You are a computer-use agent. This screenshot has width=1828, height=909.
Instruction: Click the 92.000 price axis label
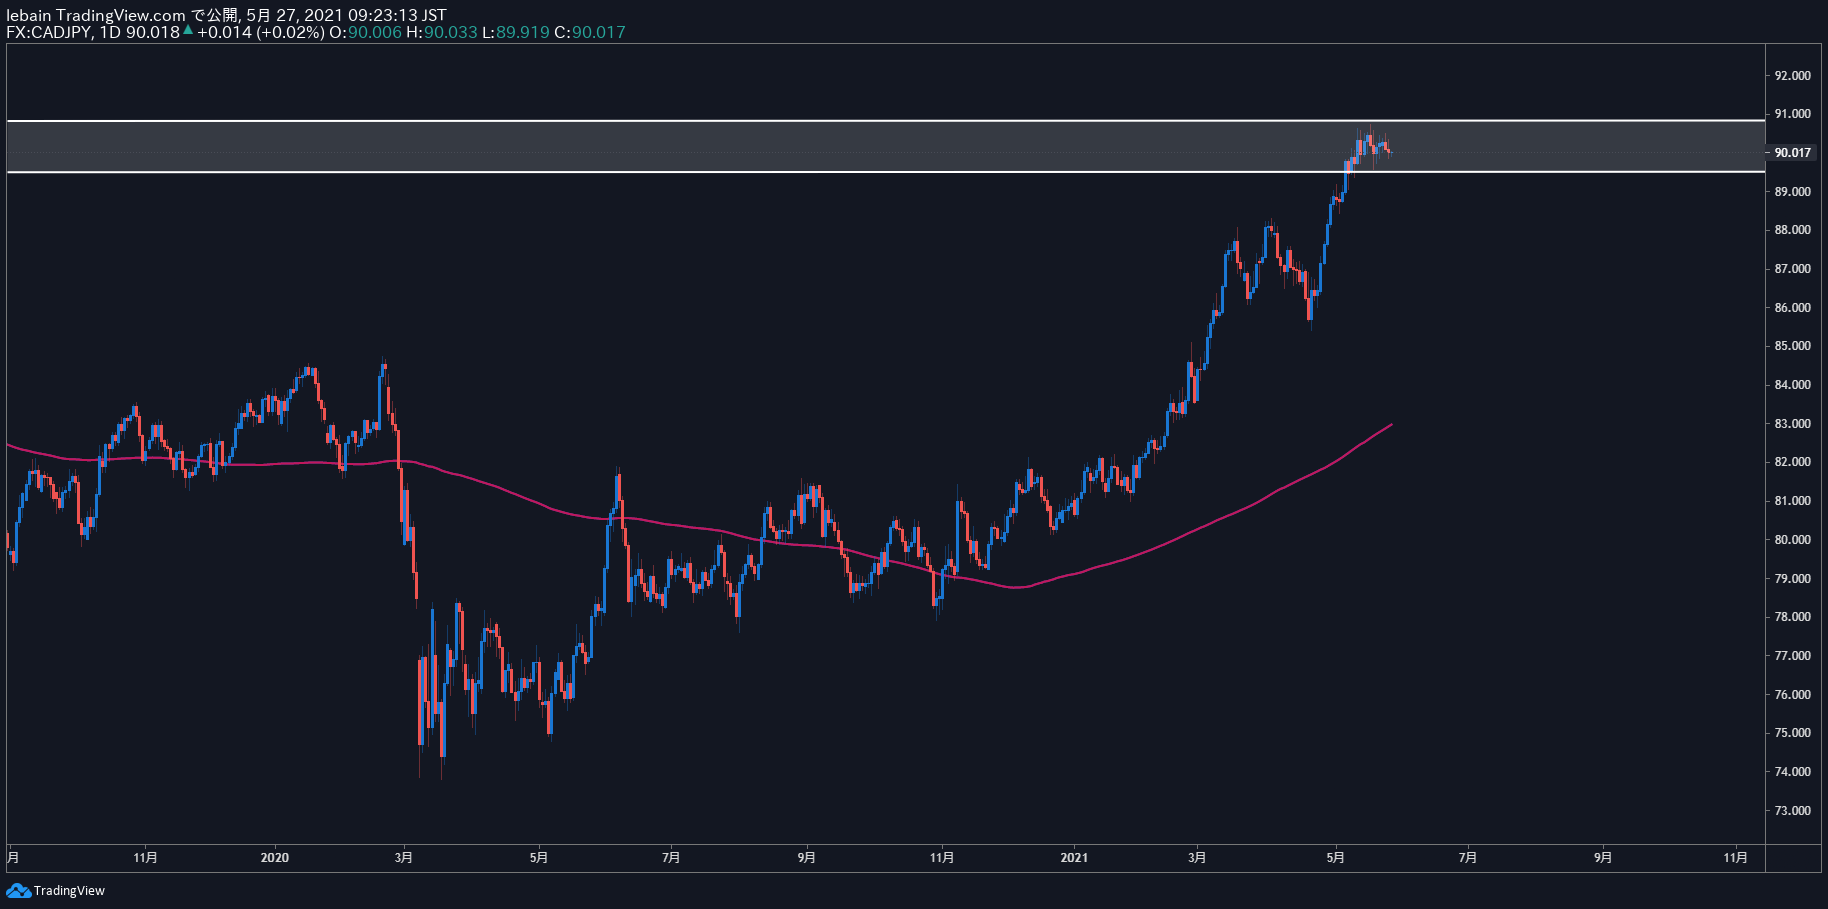pos(1792,76)
